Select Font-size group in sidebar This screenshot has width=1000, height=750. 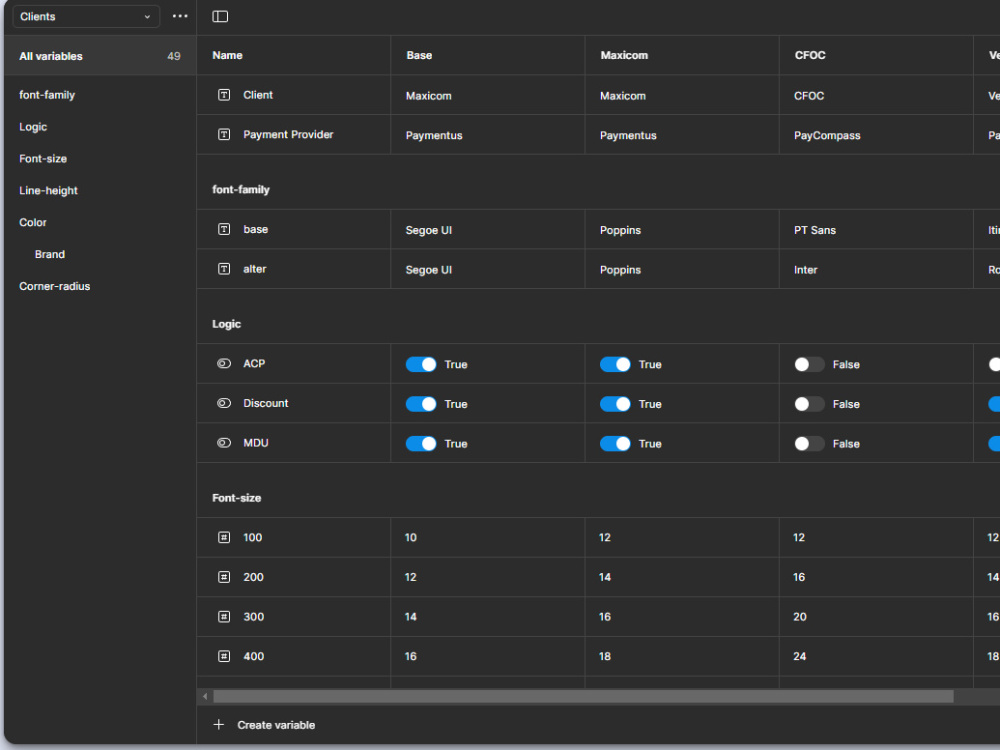point(43,159)
